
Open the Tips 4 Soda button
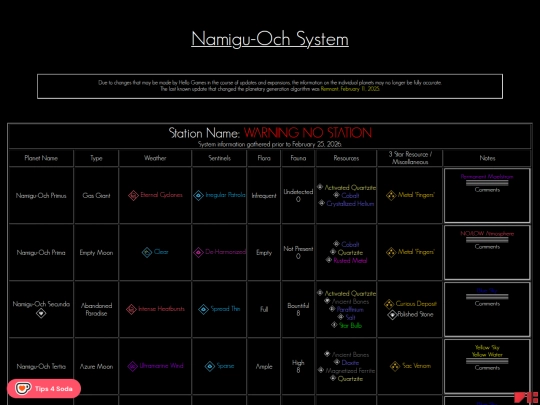(44, 388)
